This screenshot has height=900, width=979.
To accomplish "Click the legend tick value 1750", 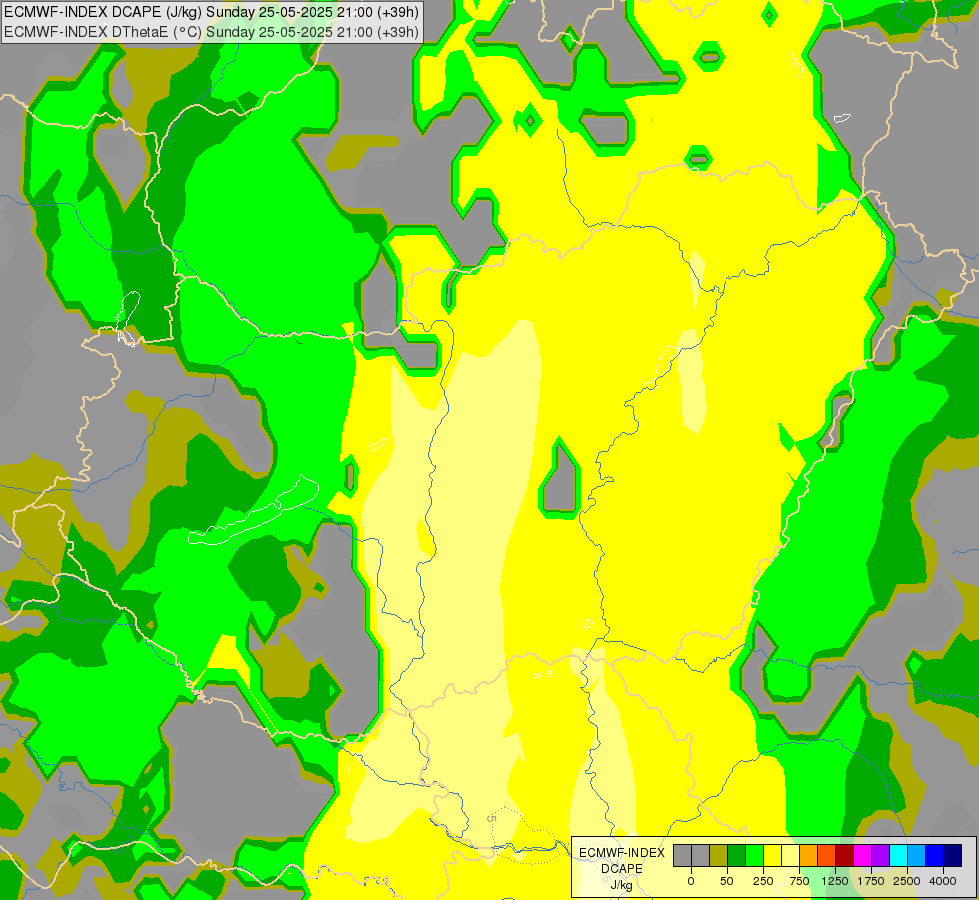I will coord(871,881).
